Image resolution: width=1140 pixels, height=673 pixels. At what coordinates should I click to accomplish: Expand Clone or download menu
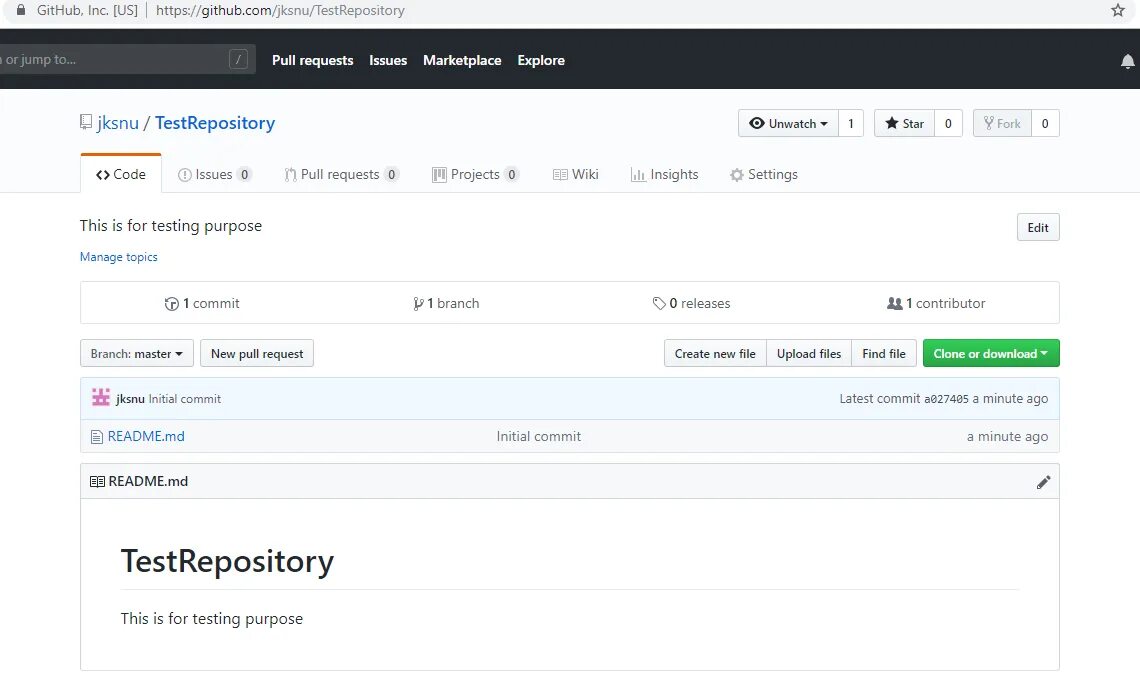[991, 354]
